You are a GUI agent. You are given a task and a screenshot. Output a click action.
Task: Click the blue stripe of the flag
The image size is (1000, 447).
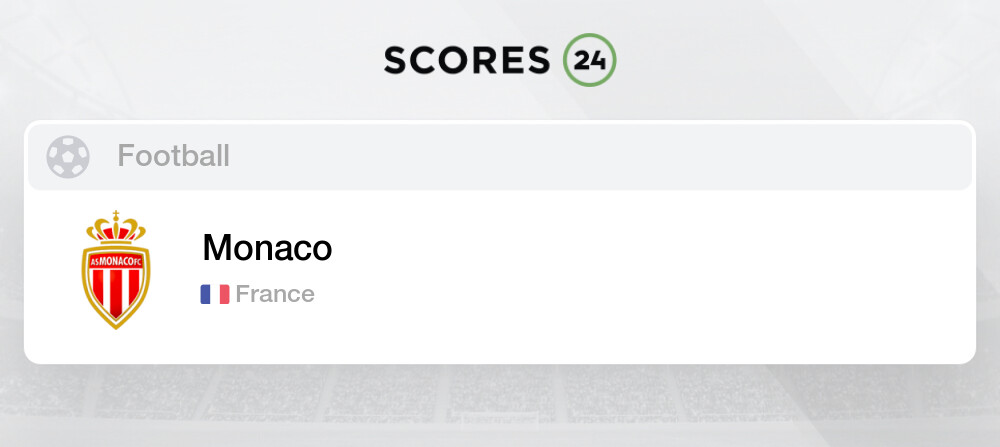(x=205, y=294)
